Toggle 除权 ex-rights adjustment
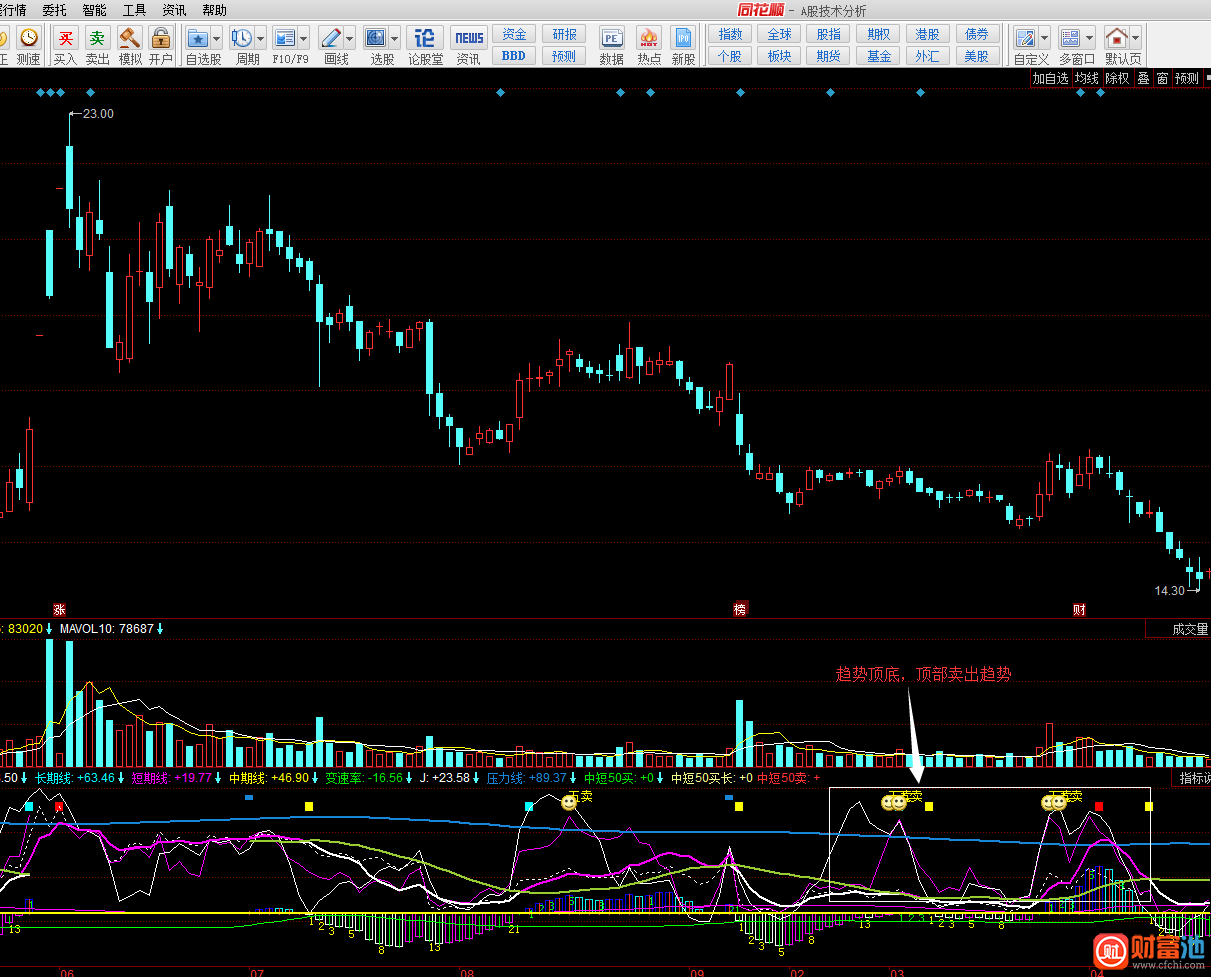The height and width of the screenshot is (977, 1211). (1117, 78)
